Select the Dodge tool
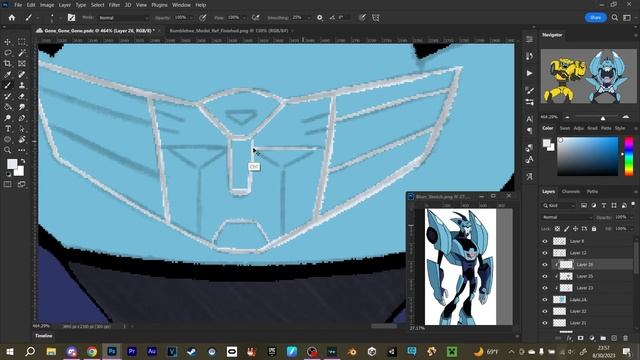This screenshot has width=640, height=360. (7, 118)
